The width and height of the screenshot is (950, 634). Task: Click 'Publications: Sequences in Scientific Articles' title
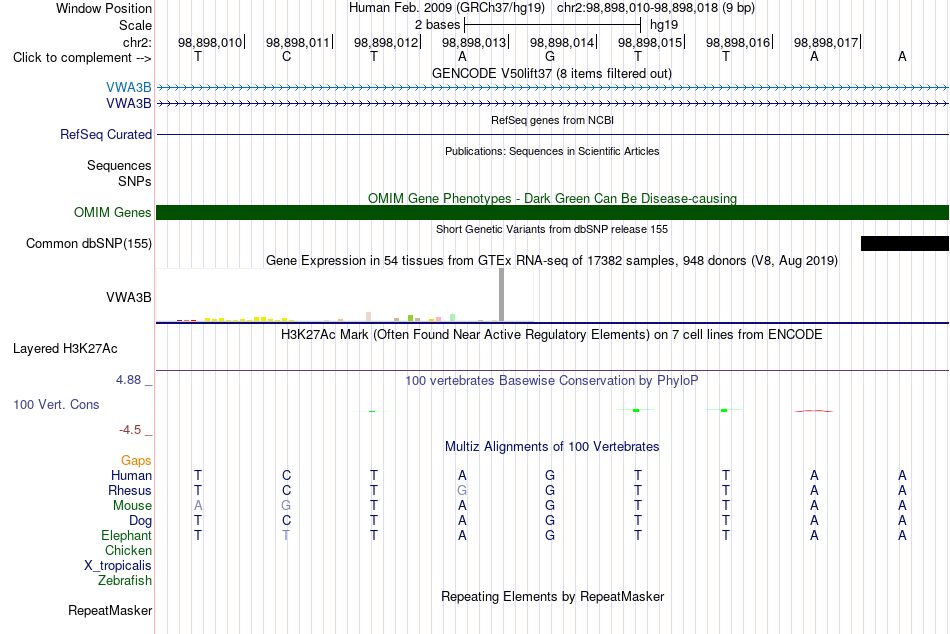point(552,151)
